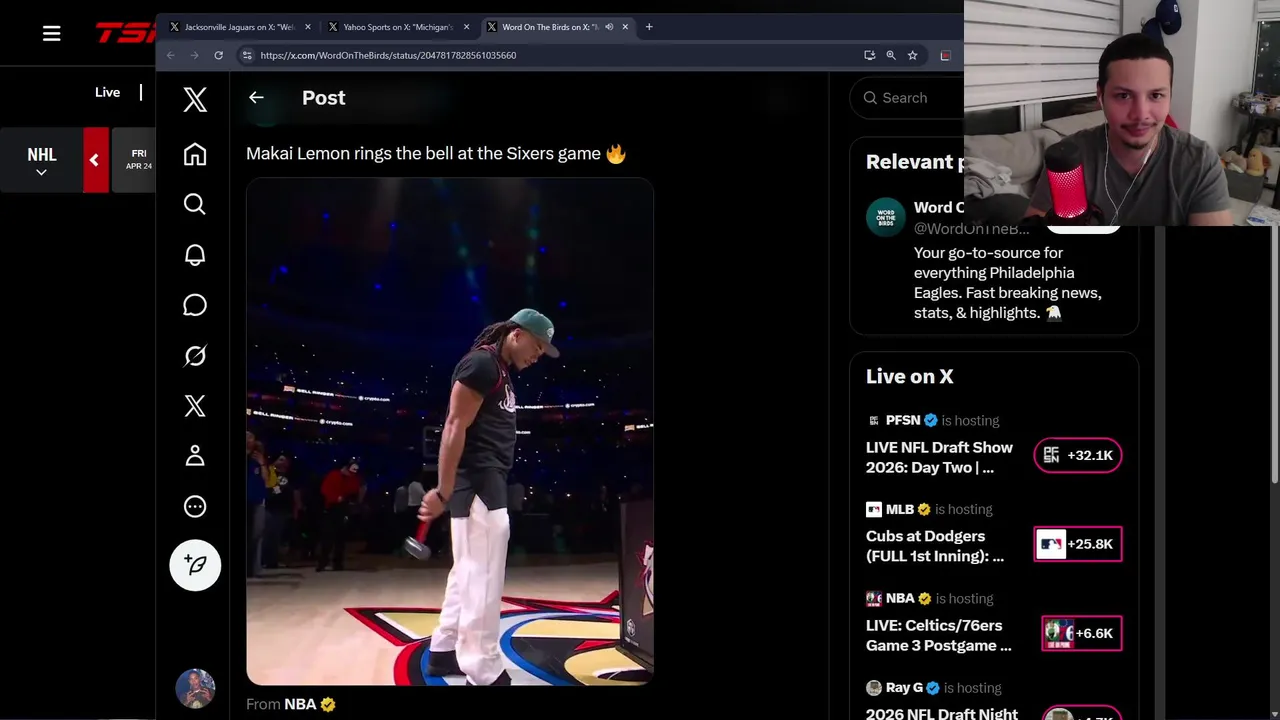This screenshot has width=1280, height=720.
Task: Join NBA live stream +6.6K button
Action: click(x=1081, y=633)
